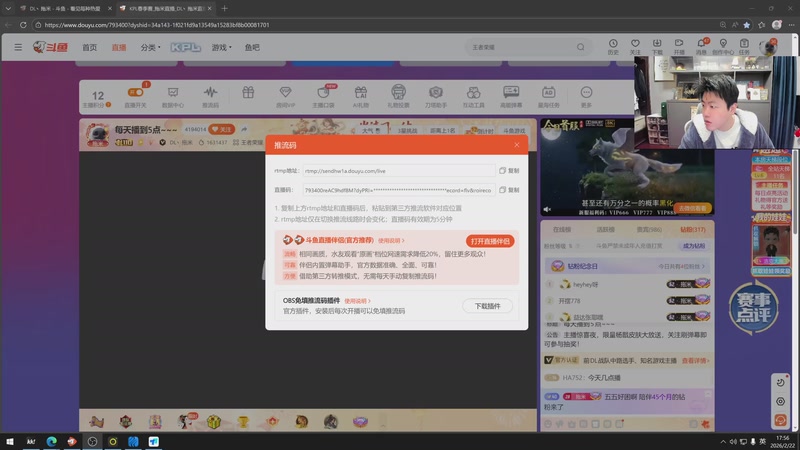This screenshot has height=450, width=800.
Task: Open system tray overflow chevron
Action: [723, 441]
